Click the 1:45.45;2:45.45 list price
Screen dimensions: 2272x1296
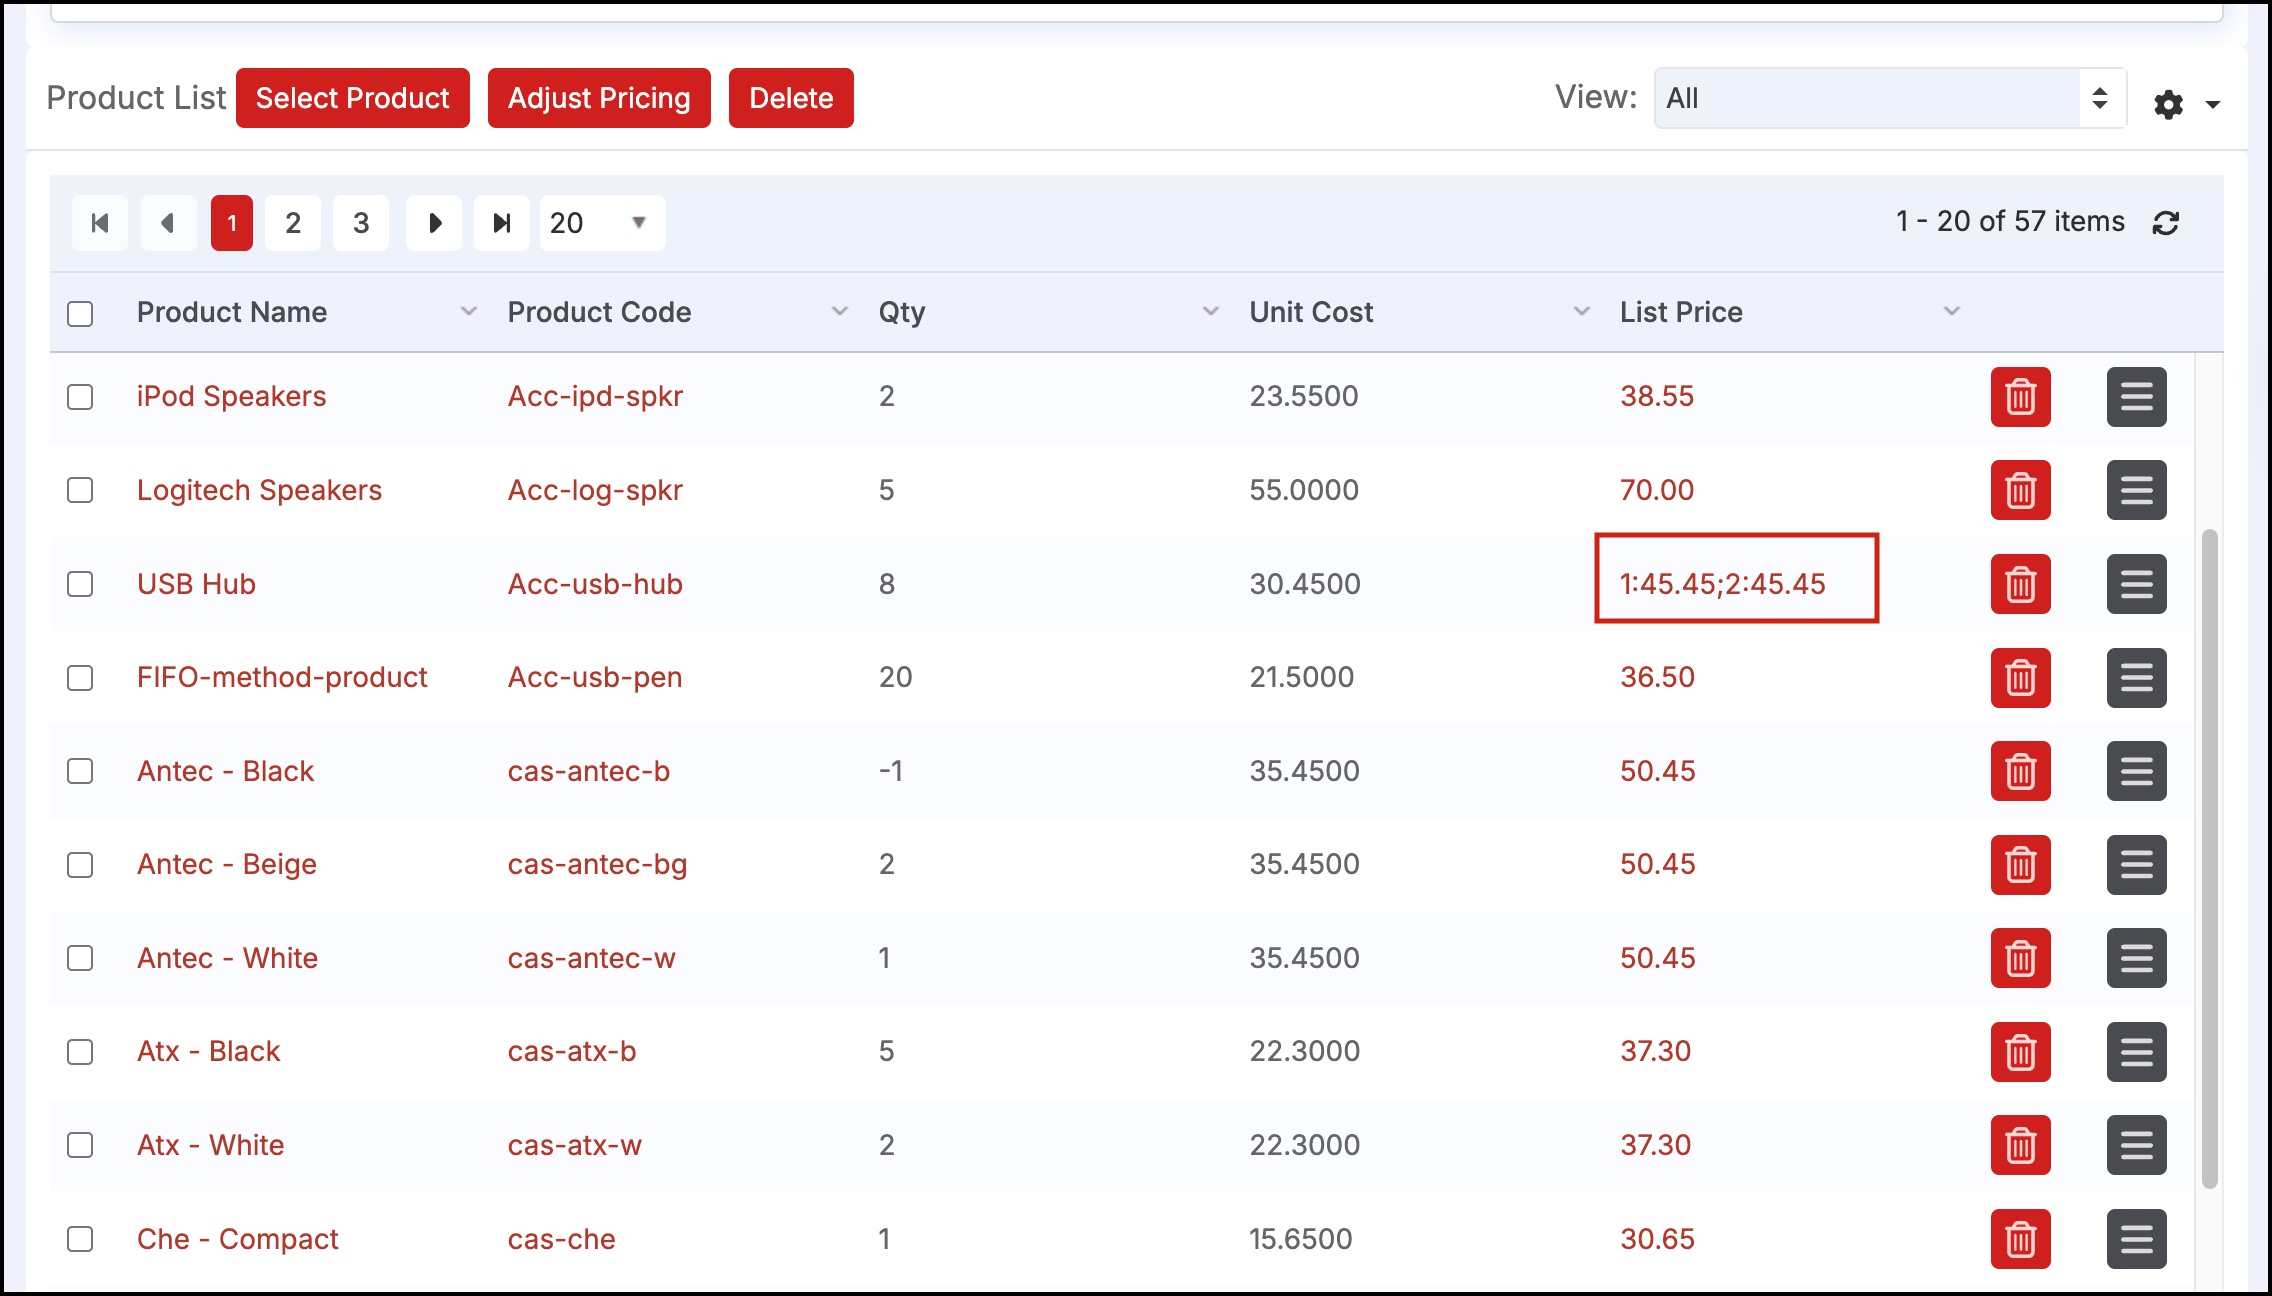[x=1723, y=584]
